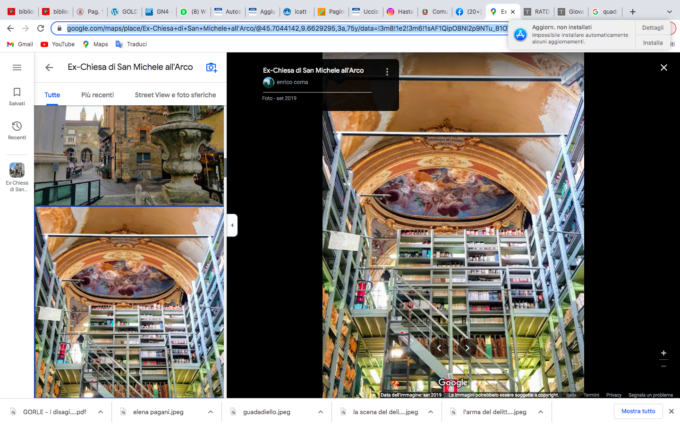The image size is (680, 425).
Task: Expand options for la scena del deli download
Action: (x=430, y=412)
